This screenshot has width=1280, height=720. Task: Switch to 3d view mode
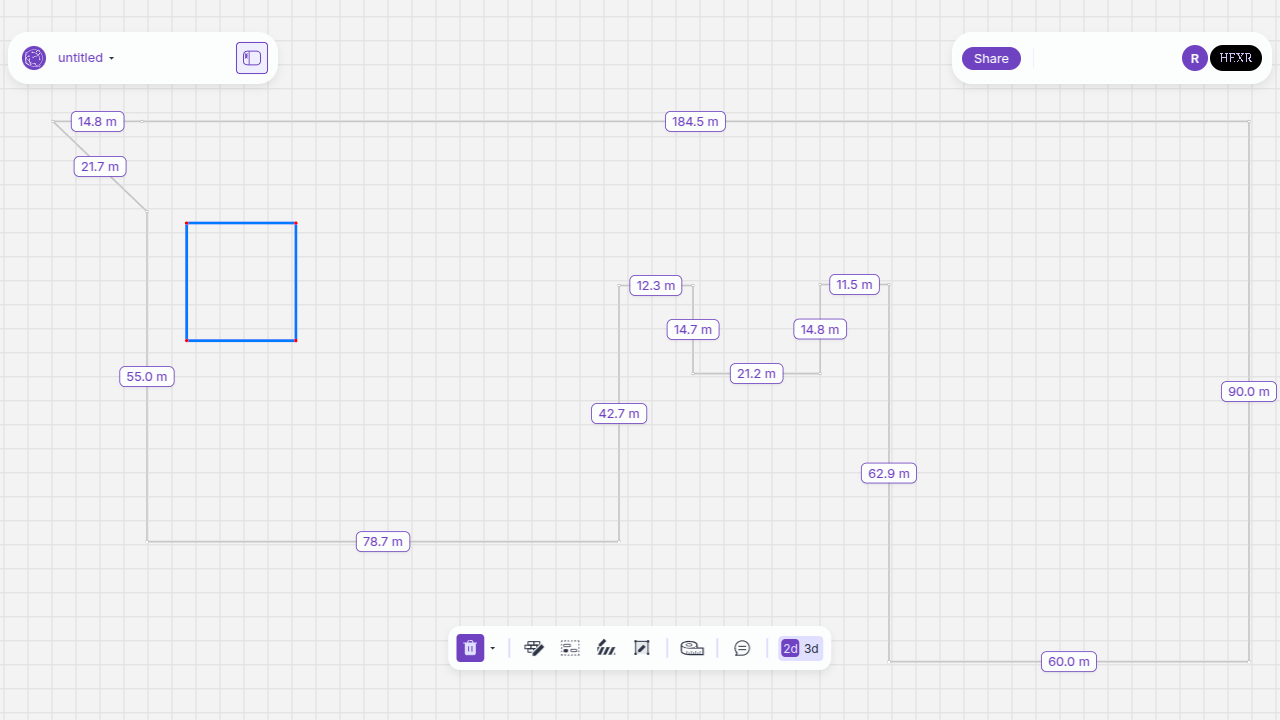click(x=811, y=649)
